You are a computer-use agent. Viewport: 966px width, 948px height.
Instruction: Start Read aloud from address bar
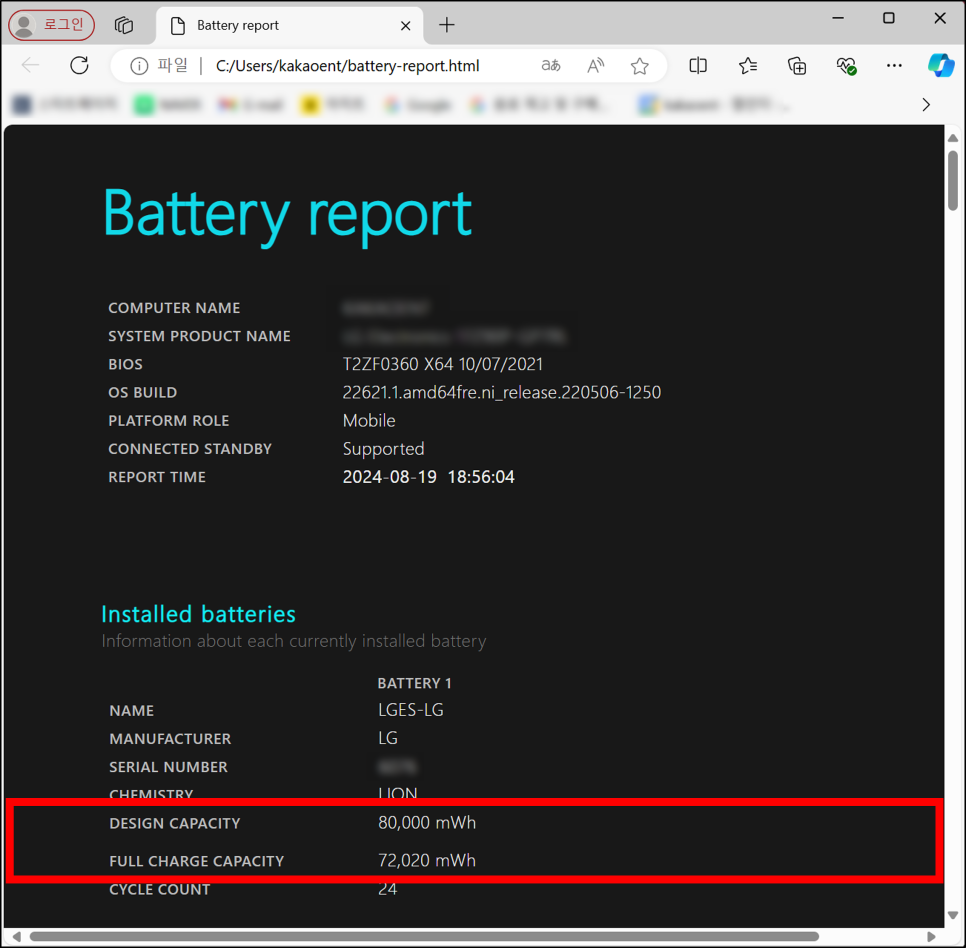[x=596, y=65]
